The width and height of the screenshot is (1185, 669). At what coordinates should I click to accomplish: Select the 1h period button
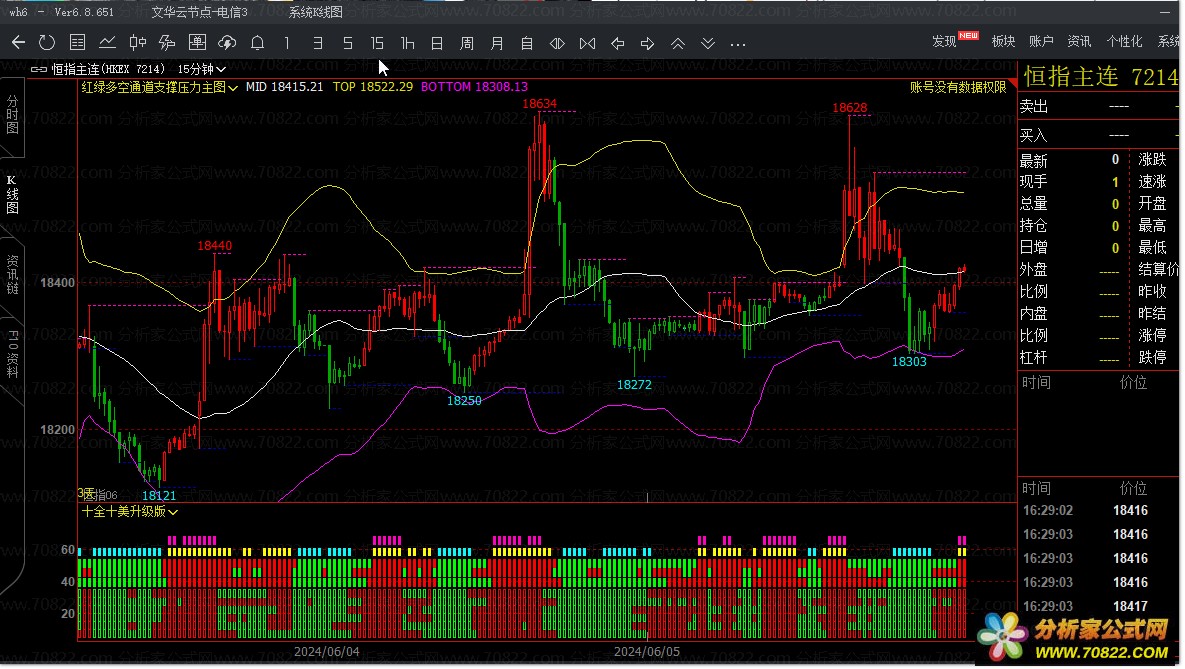tap(407, 43)
